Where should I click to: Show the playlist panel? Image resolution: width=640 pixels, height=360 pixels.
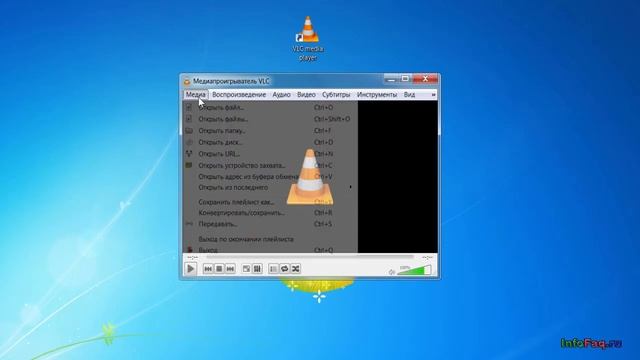click(x=273, y=269)
